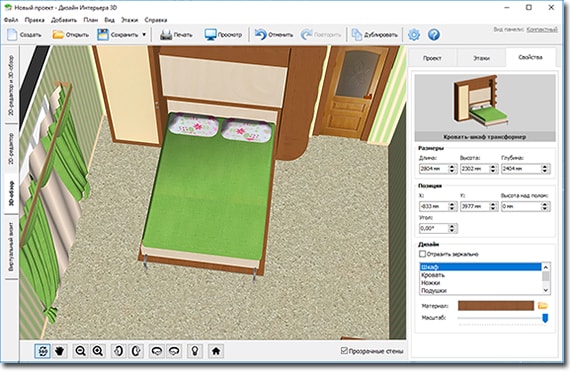Open the Справка menu
The image size is (570, 371).
coord(156,20)
